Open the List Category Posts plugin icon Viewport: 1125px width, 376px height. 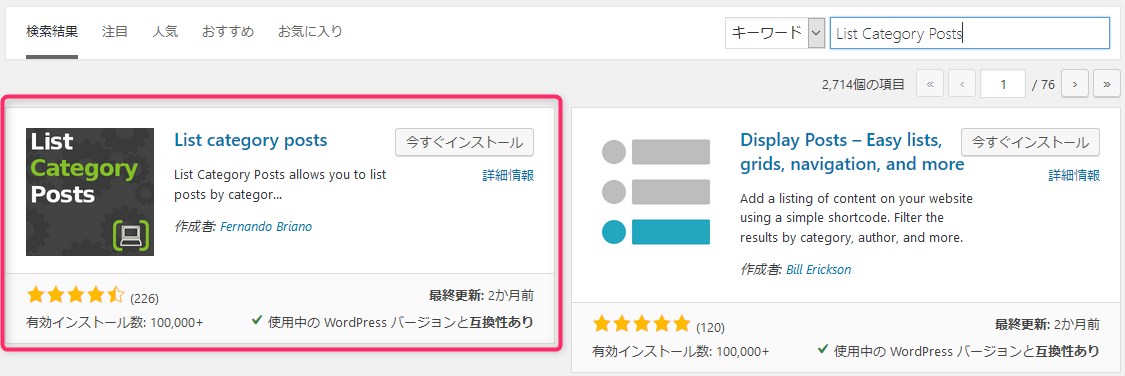[90, 192]
